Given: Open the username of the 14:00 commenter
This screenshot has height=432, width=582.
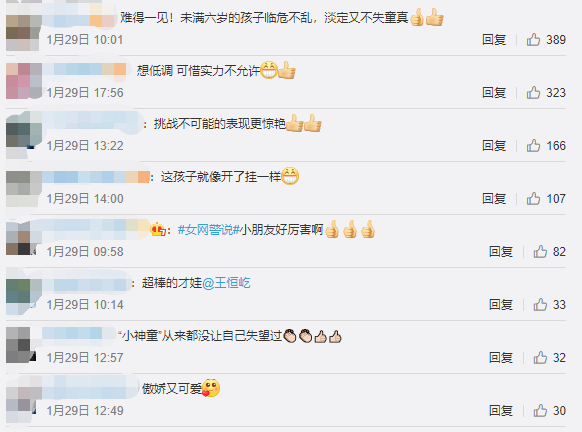Looking at the screenshot, I should (x=96, y=177).
